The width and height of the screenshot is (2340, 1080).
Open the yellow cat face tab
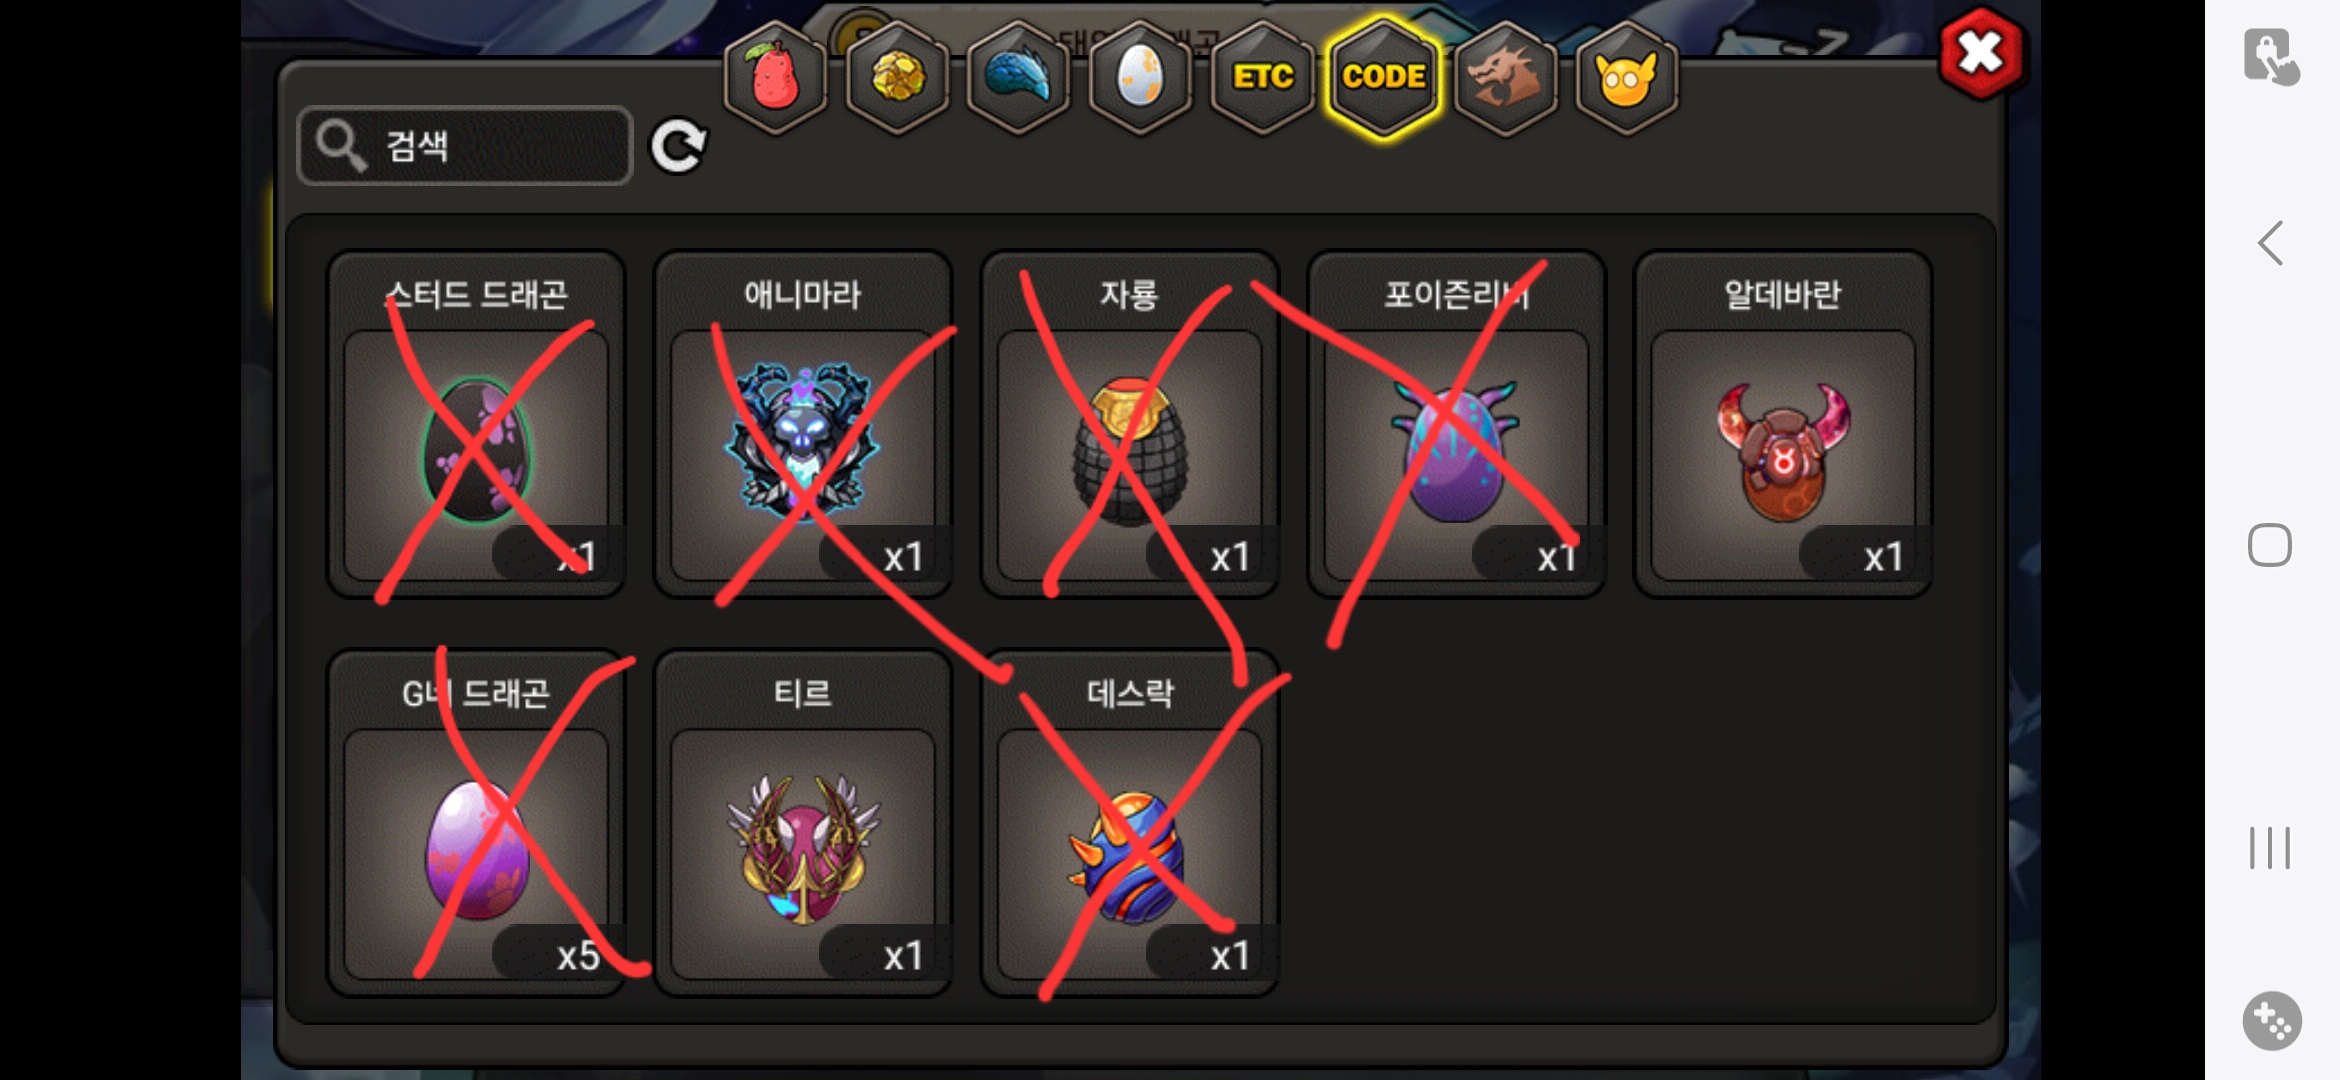(1627, 78)
